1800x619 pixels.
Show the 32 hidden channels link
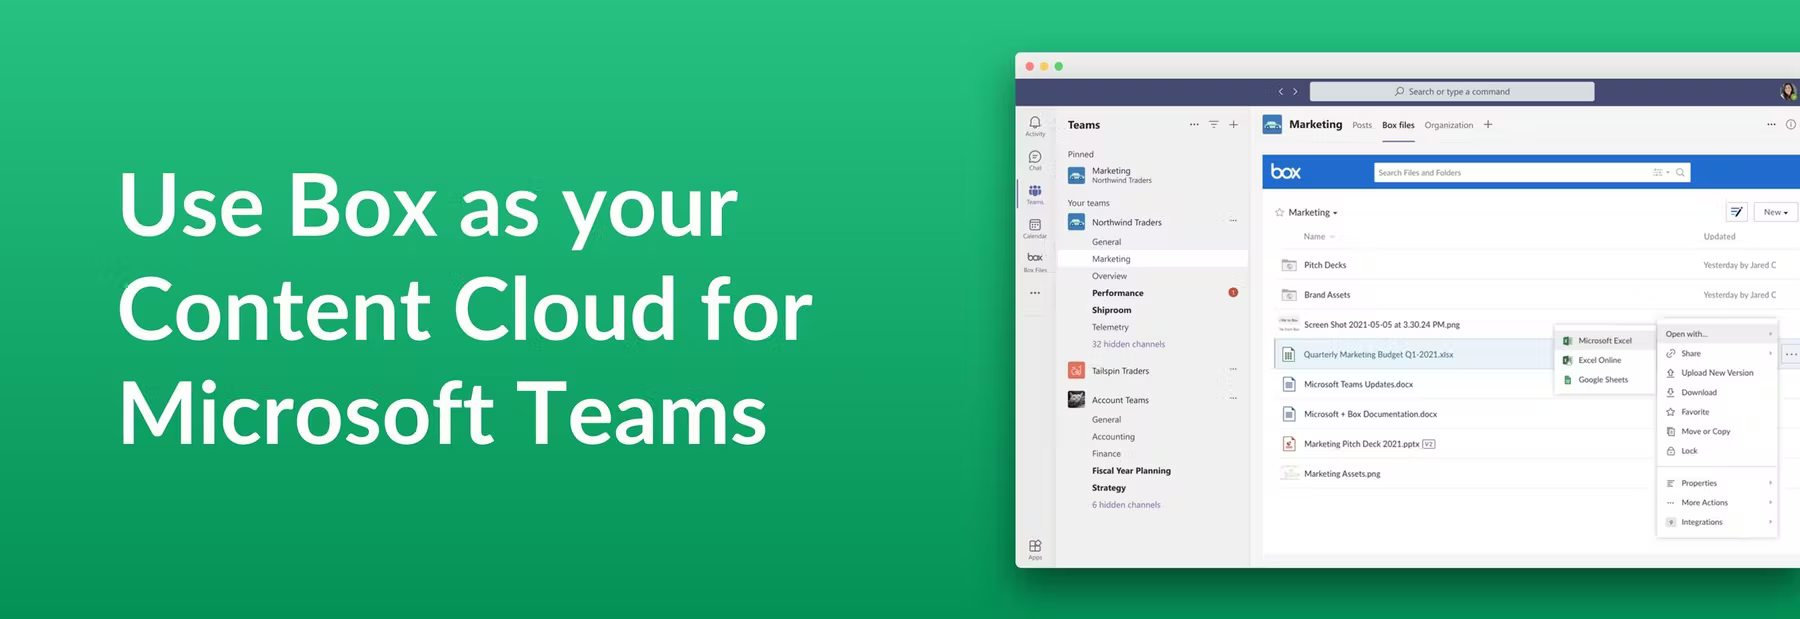(x=1128, y=344)
